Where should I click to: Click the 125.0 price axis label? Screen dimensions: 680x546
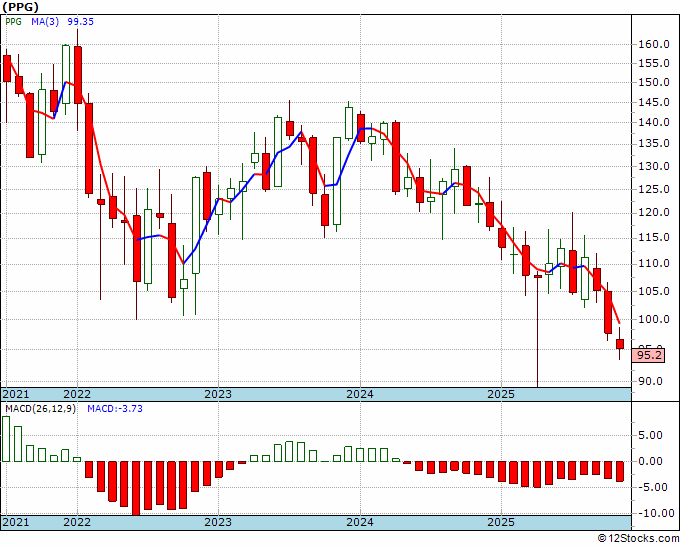click(x=654, y=190)
